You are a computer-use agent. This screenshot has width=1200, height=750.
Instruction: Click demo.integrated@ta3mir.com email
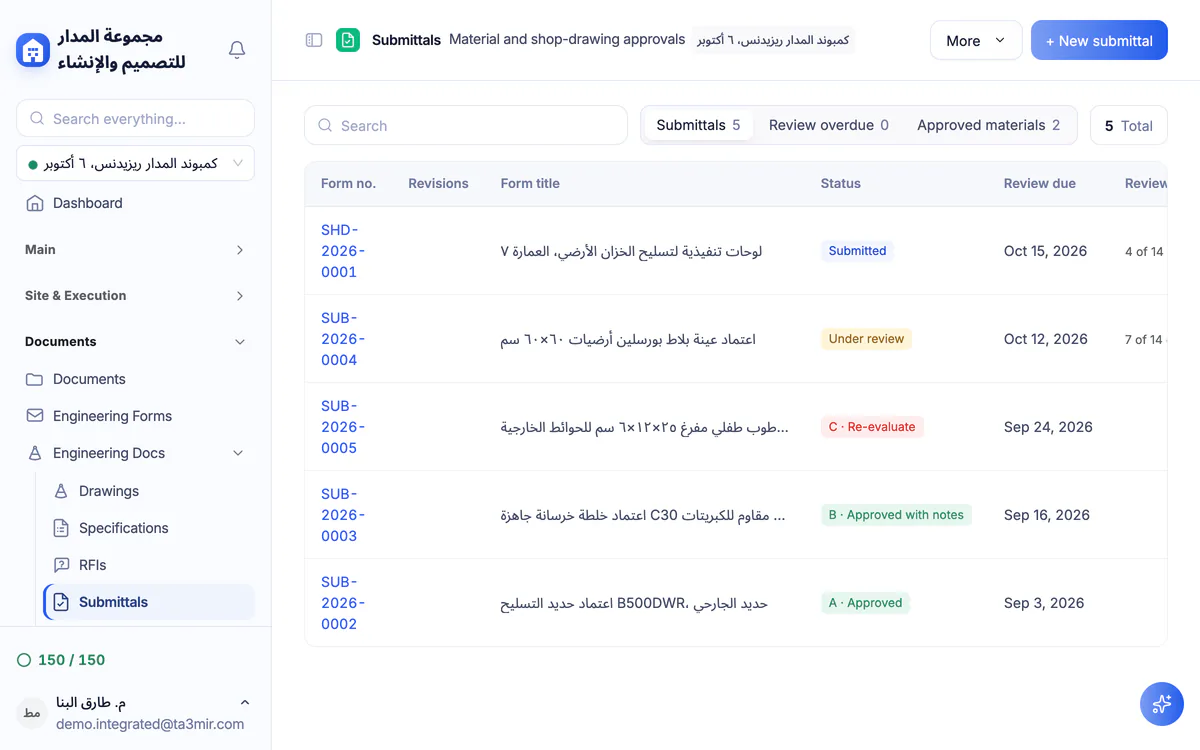(x=150, y=724)
